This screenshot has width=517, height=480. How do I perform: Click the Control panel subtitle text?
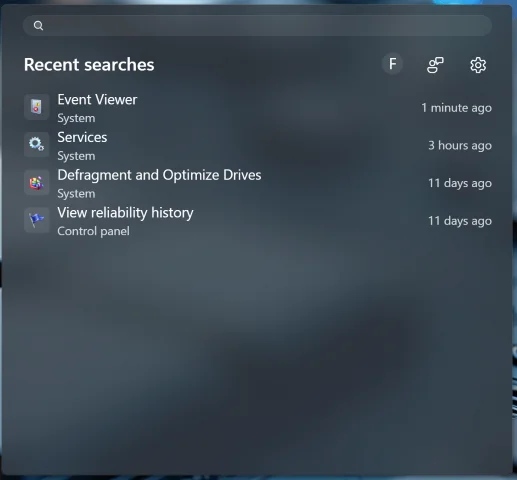tap(93, 231)
